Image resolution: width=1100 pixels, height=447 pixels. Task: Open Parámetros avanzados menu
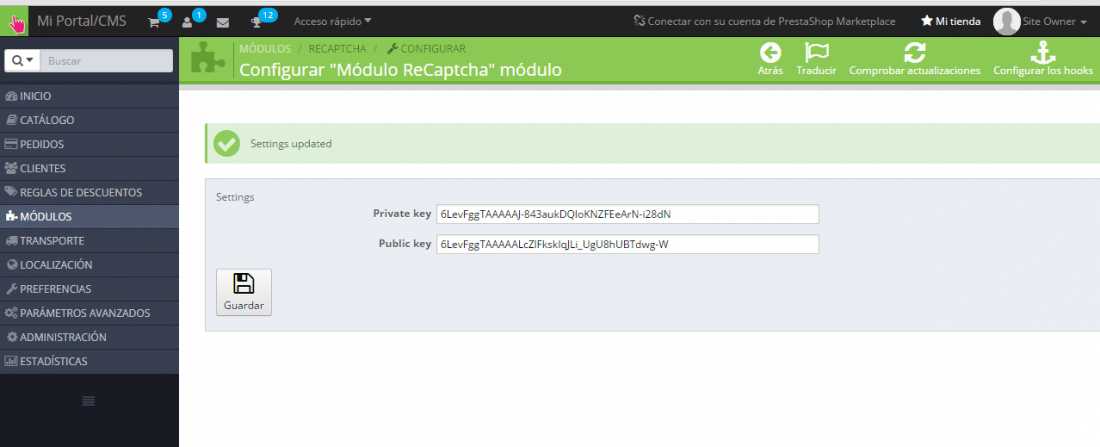[x=89, y=313]
